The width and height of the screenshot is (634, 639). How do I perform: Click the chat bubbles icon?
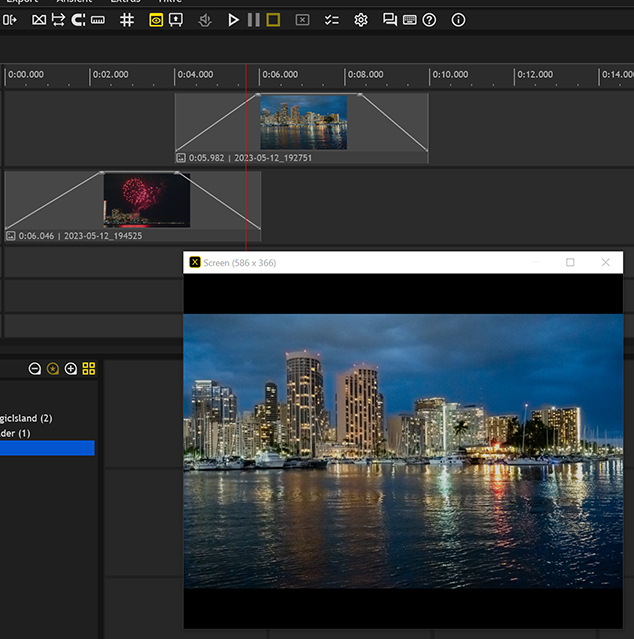pyautogui.click(x=390, y=20)
